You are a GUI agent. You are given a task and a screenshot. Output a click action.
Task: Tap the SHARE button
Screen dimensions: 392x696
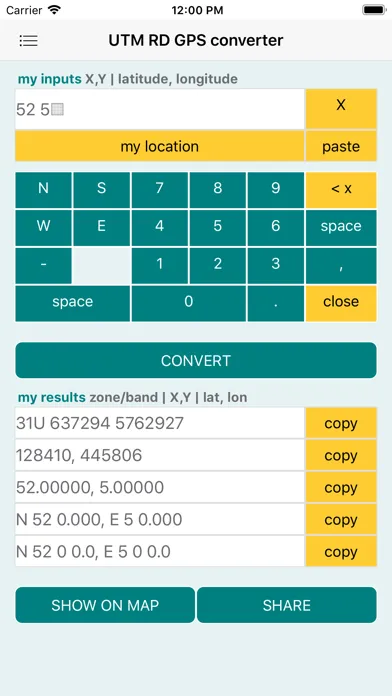(287, 605)
